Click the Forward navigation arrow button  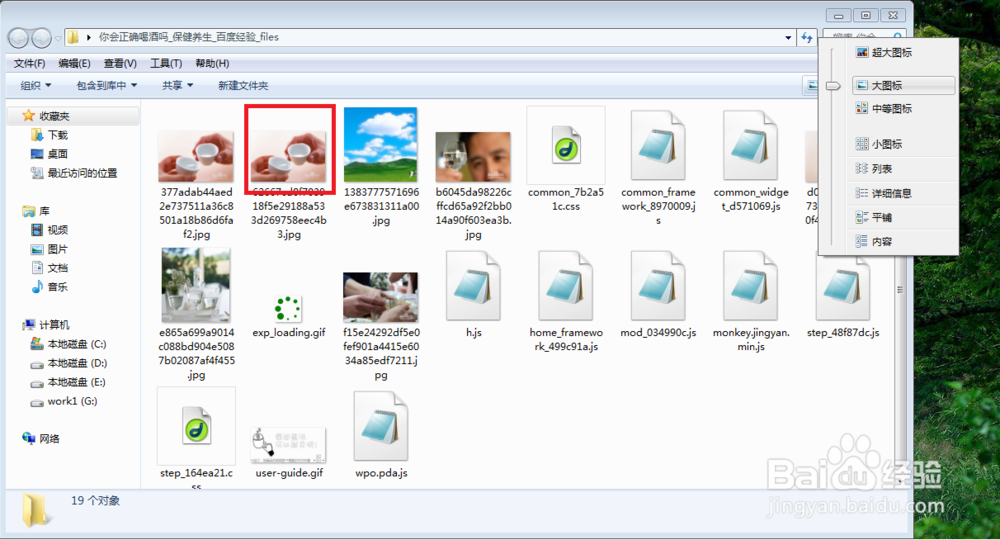41,38
